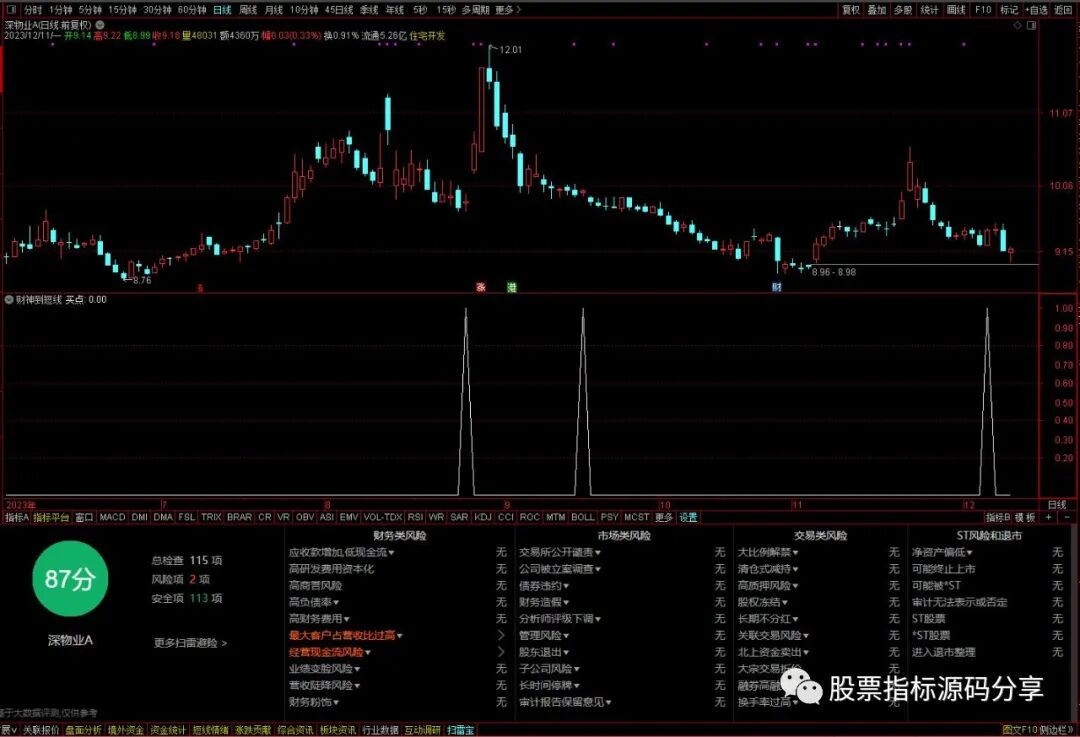This screenshot has width=1080, height=737.
Task: Select the MCST indicator
Action: coord(636,517)
